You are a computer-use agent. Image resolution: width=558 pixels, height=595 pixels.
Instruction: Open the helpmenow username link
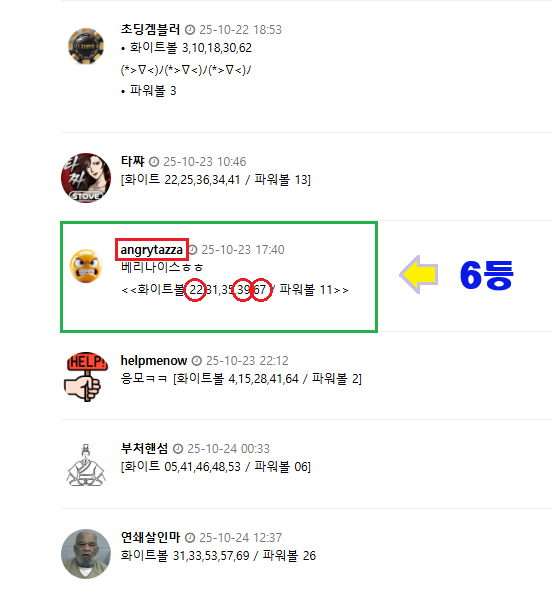(154, 360)
